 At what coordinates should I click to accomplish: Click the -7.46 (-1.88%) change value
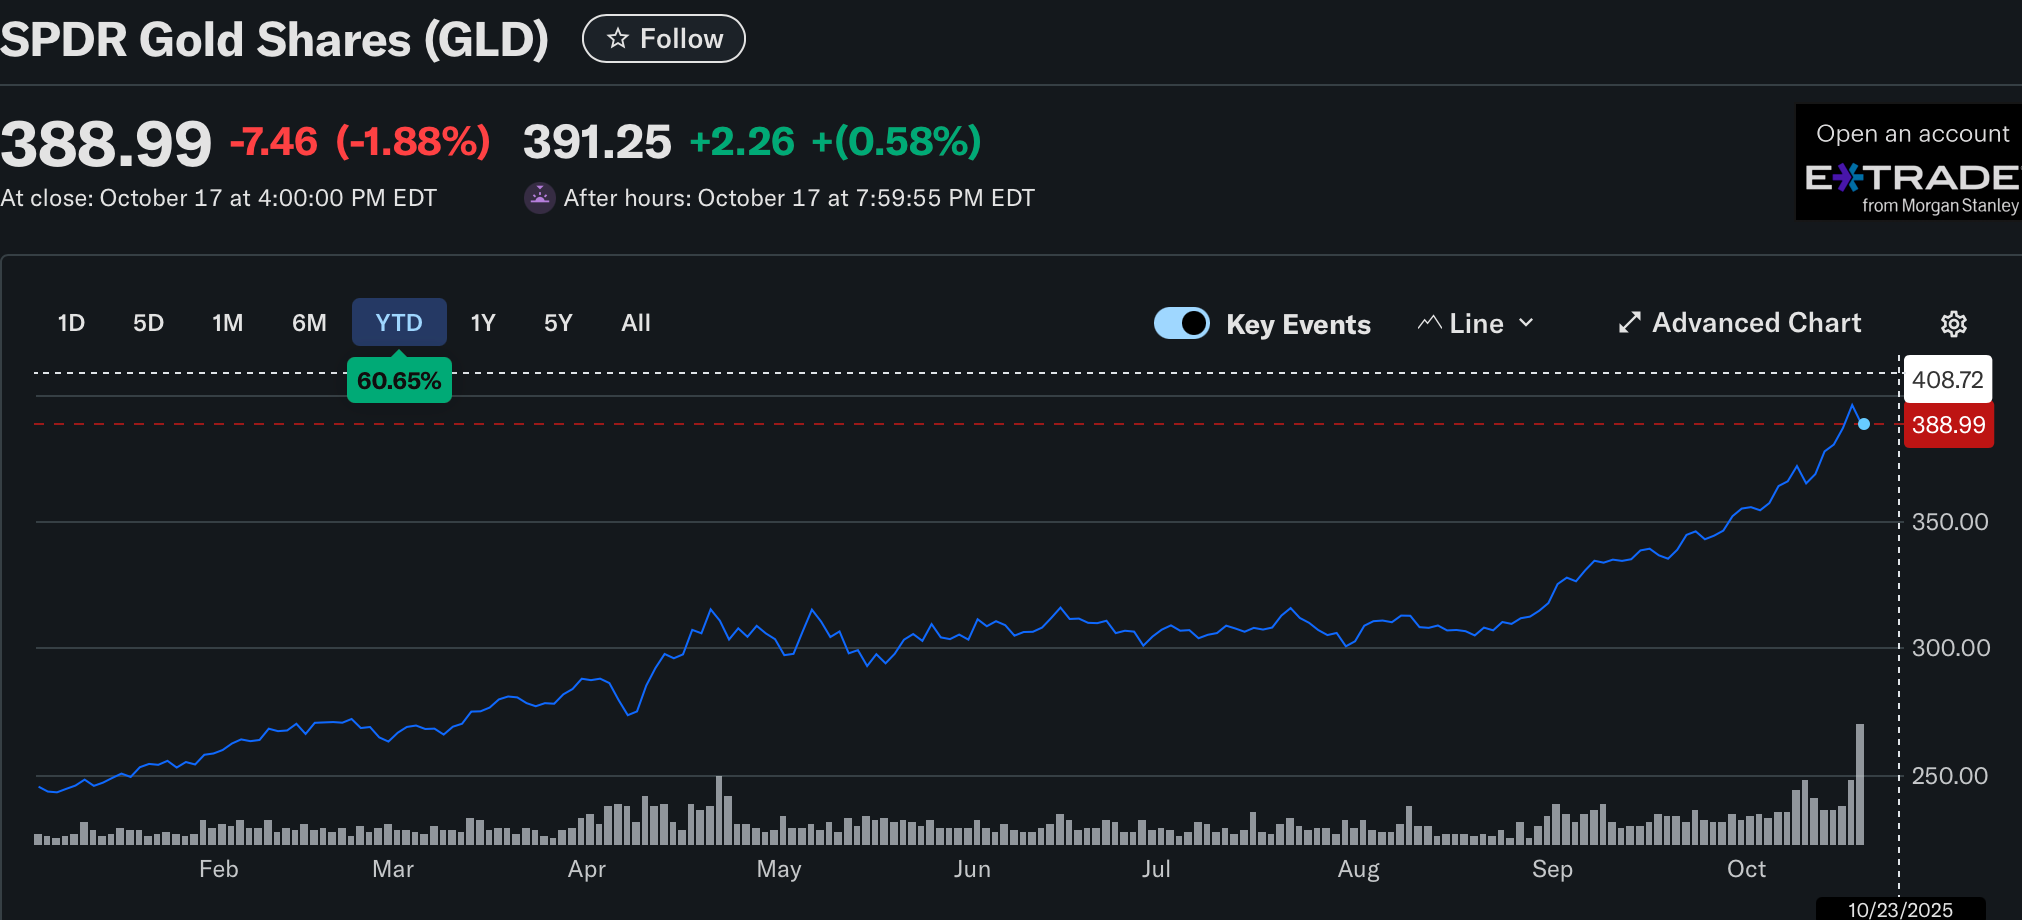tap(360, 142)
